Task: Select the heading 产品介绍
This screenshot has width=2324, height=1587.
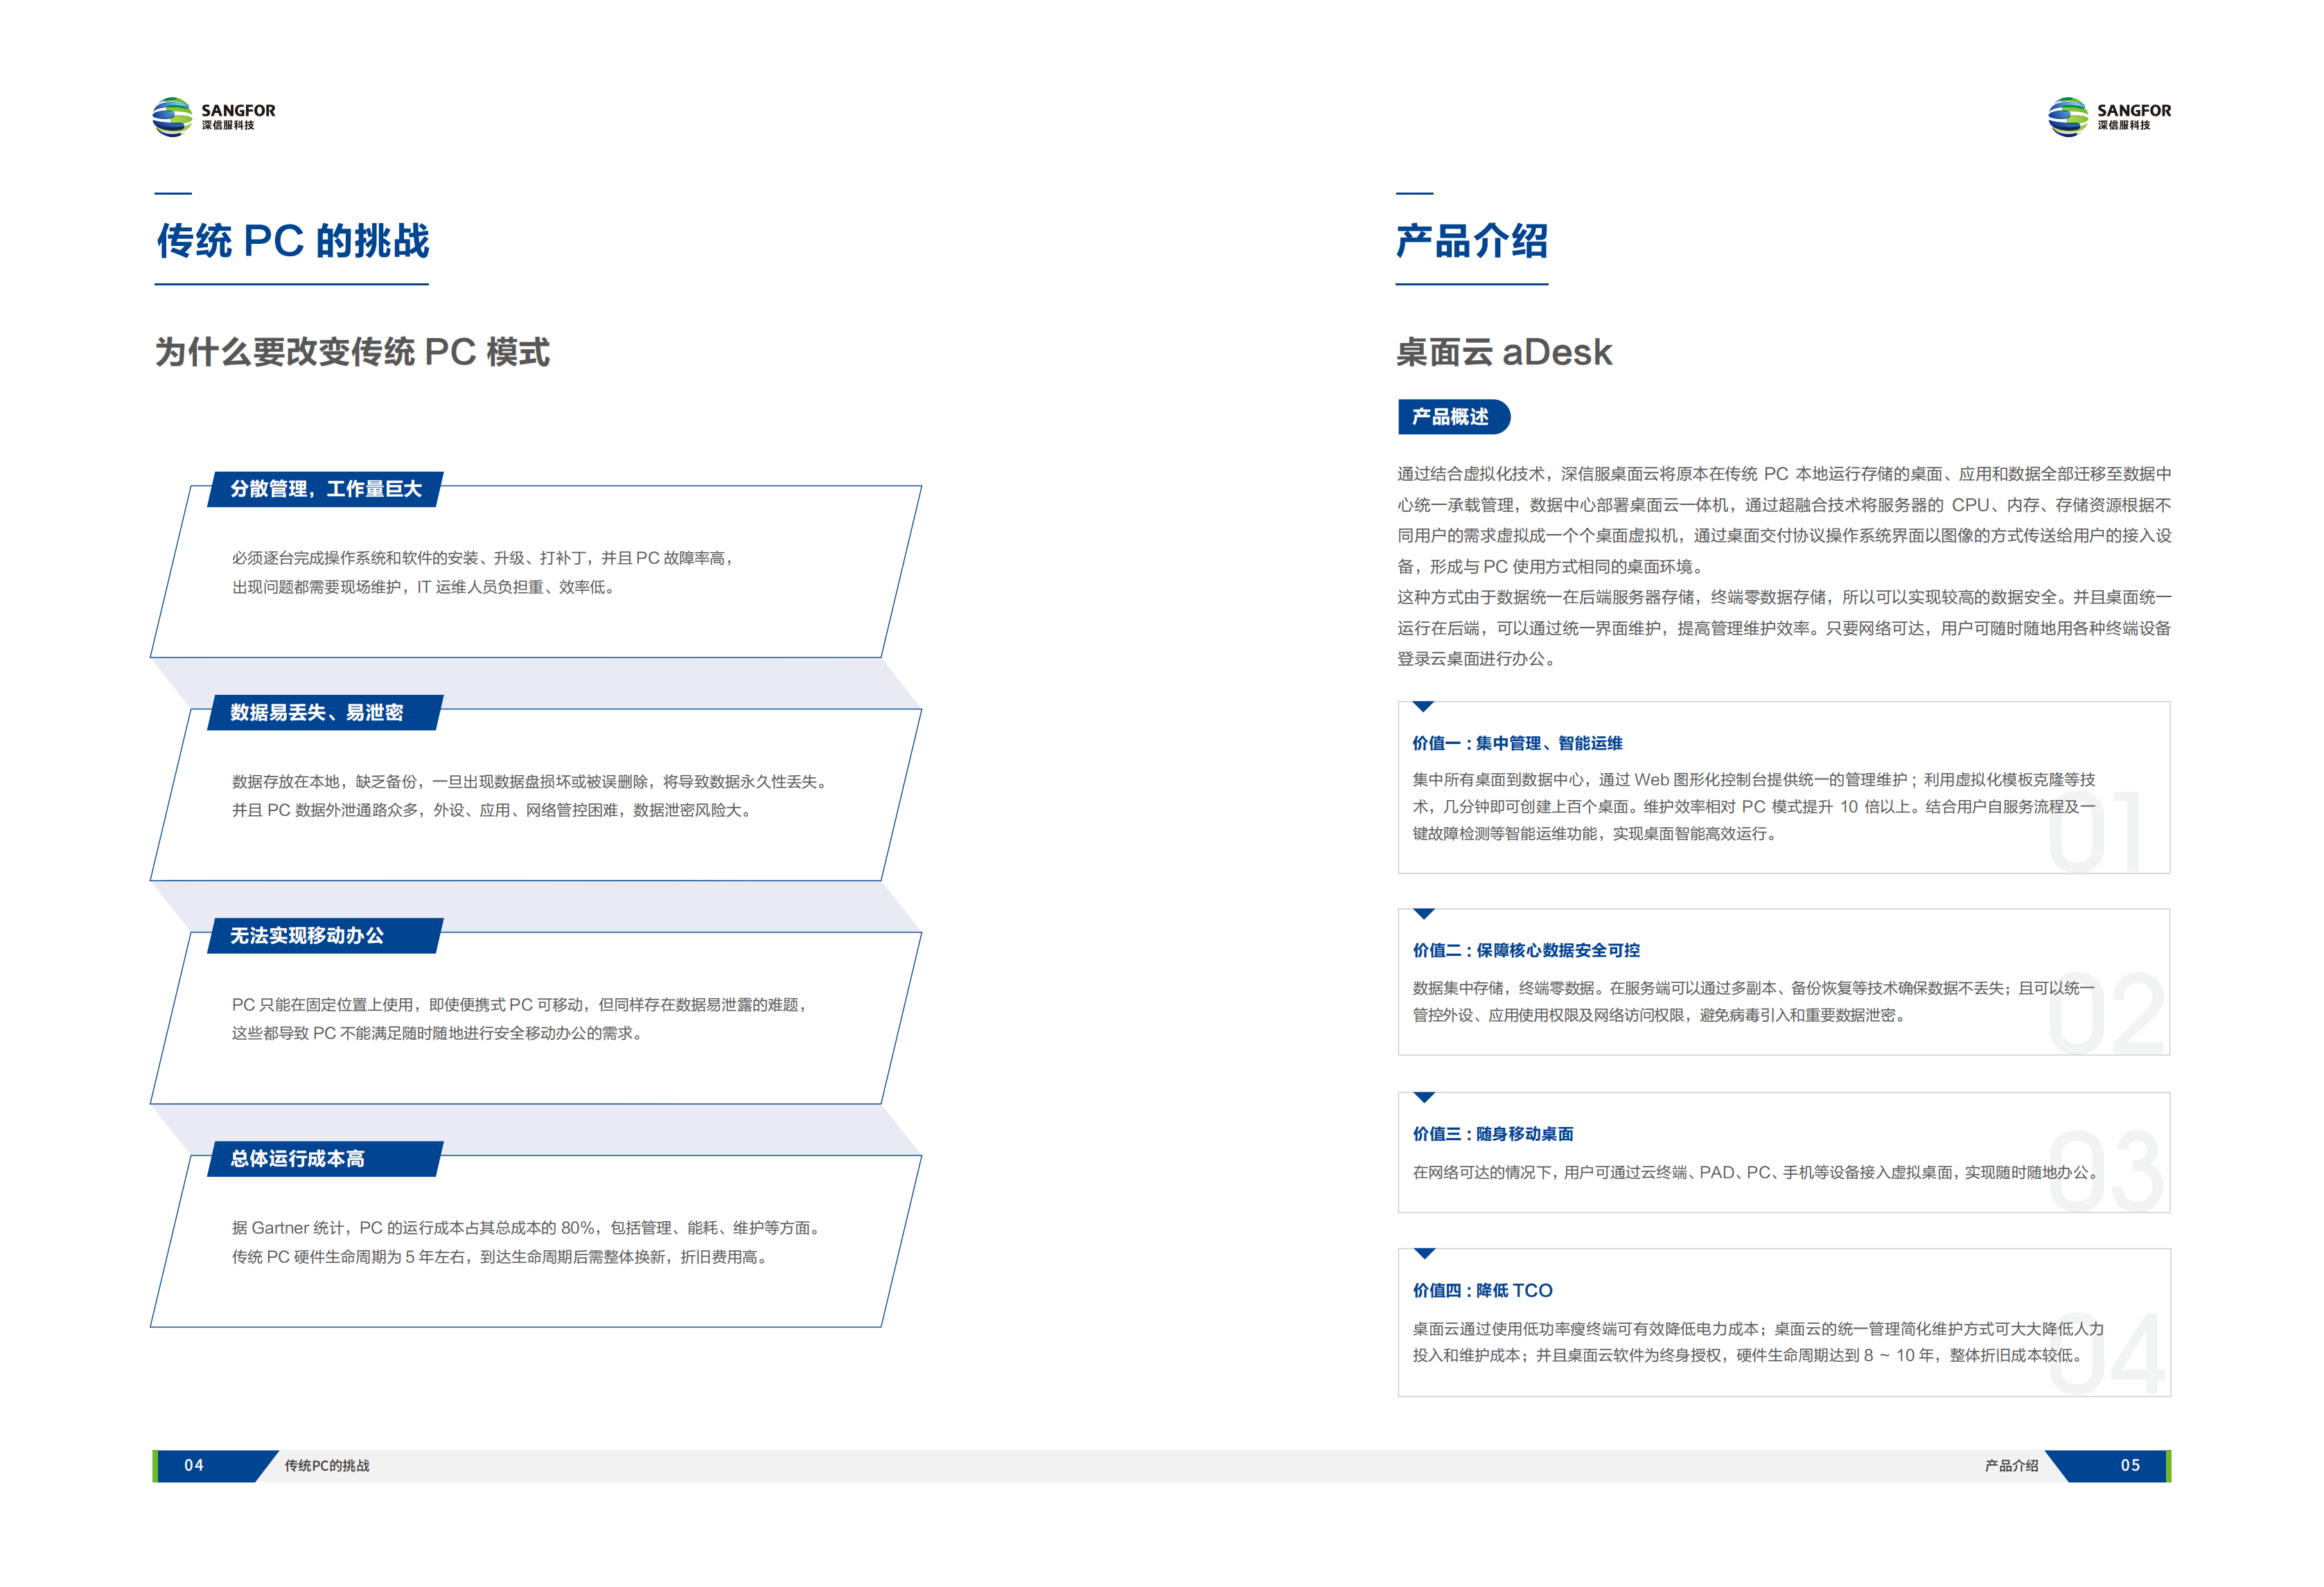Action: coord(1472,241)
